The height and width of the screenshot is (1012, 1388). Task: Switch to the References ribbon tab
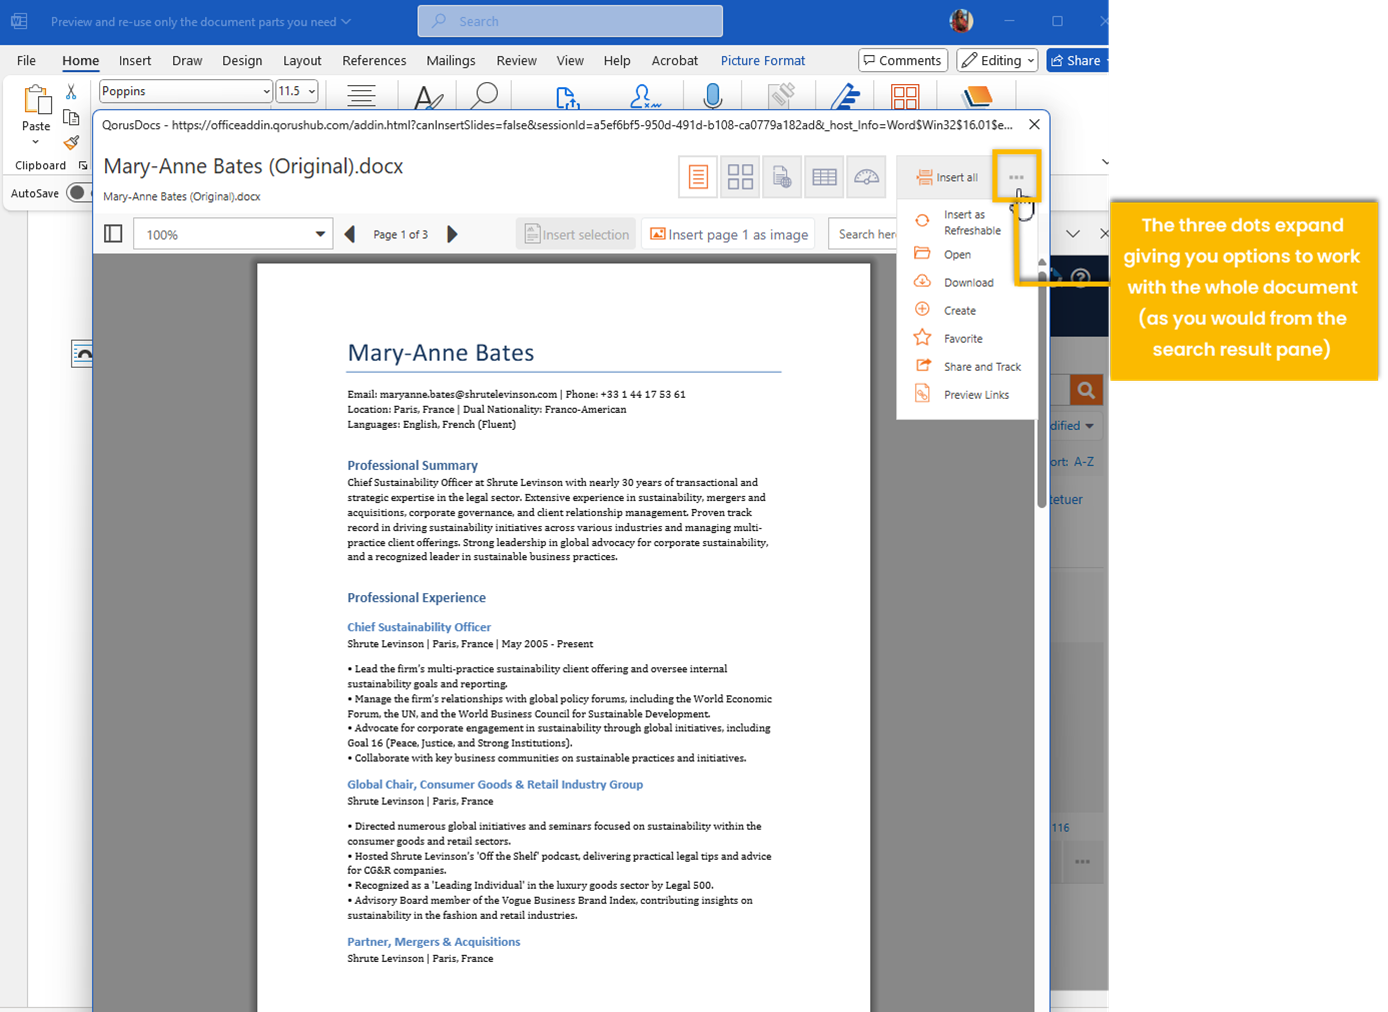(x=374, y=60)
